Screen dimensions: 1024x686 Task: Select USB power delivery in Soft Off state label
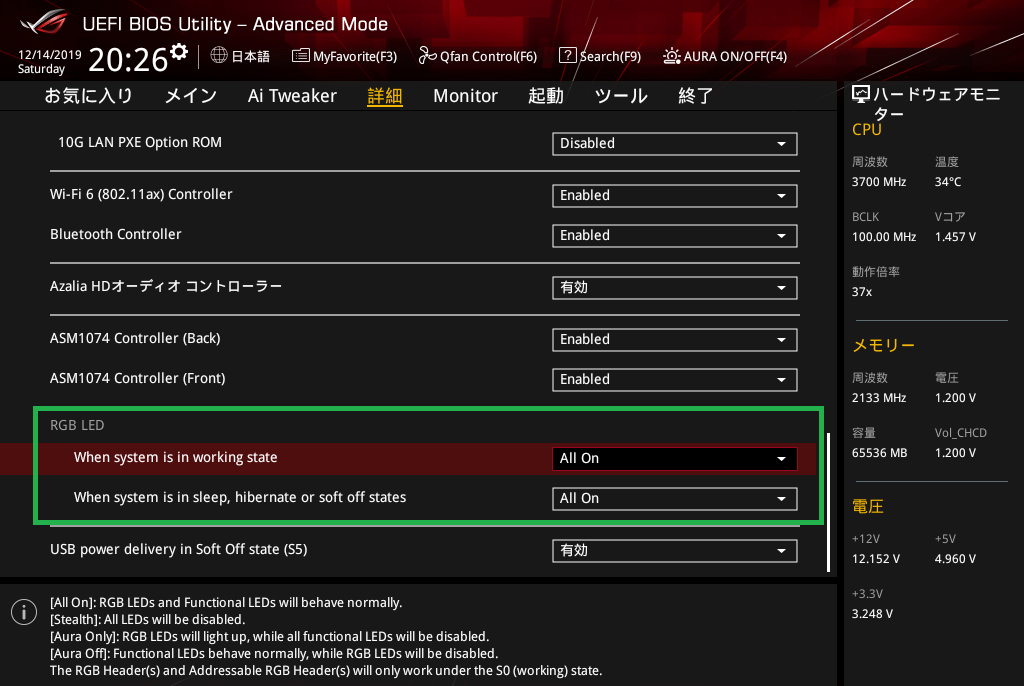179,549
